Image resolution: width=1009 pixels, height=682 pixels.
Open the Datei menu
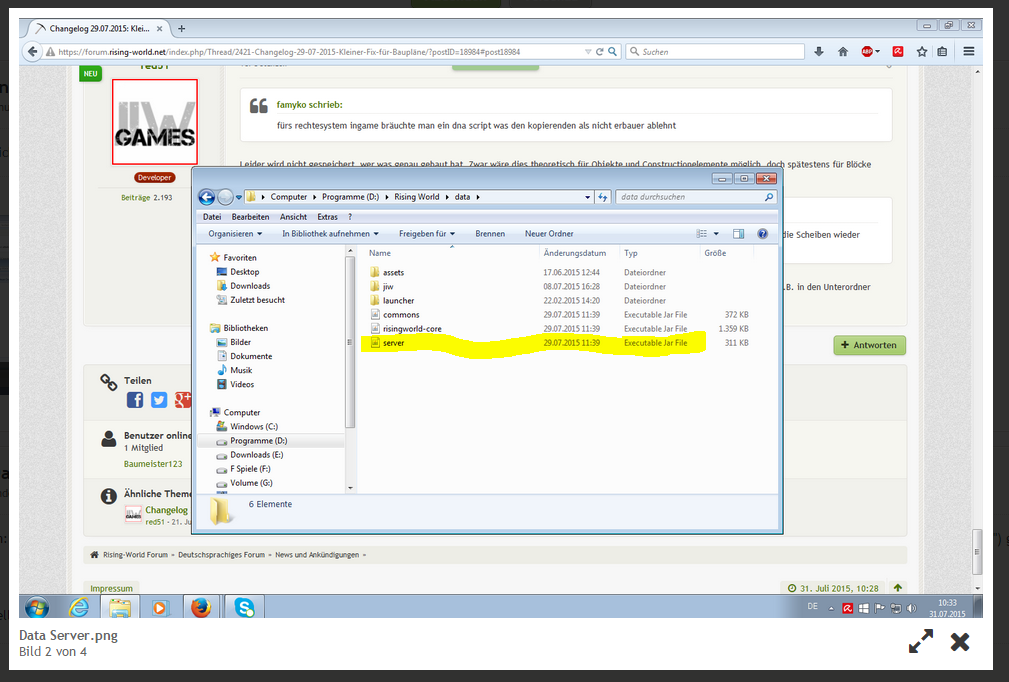click(212, 217)
